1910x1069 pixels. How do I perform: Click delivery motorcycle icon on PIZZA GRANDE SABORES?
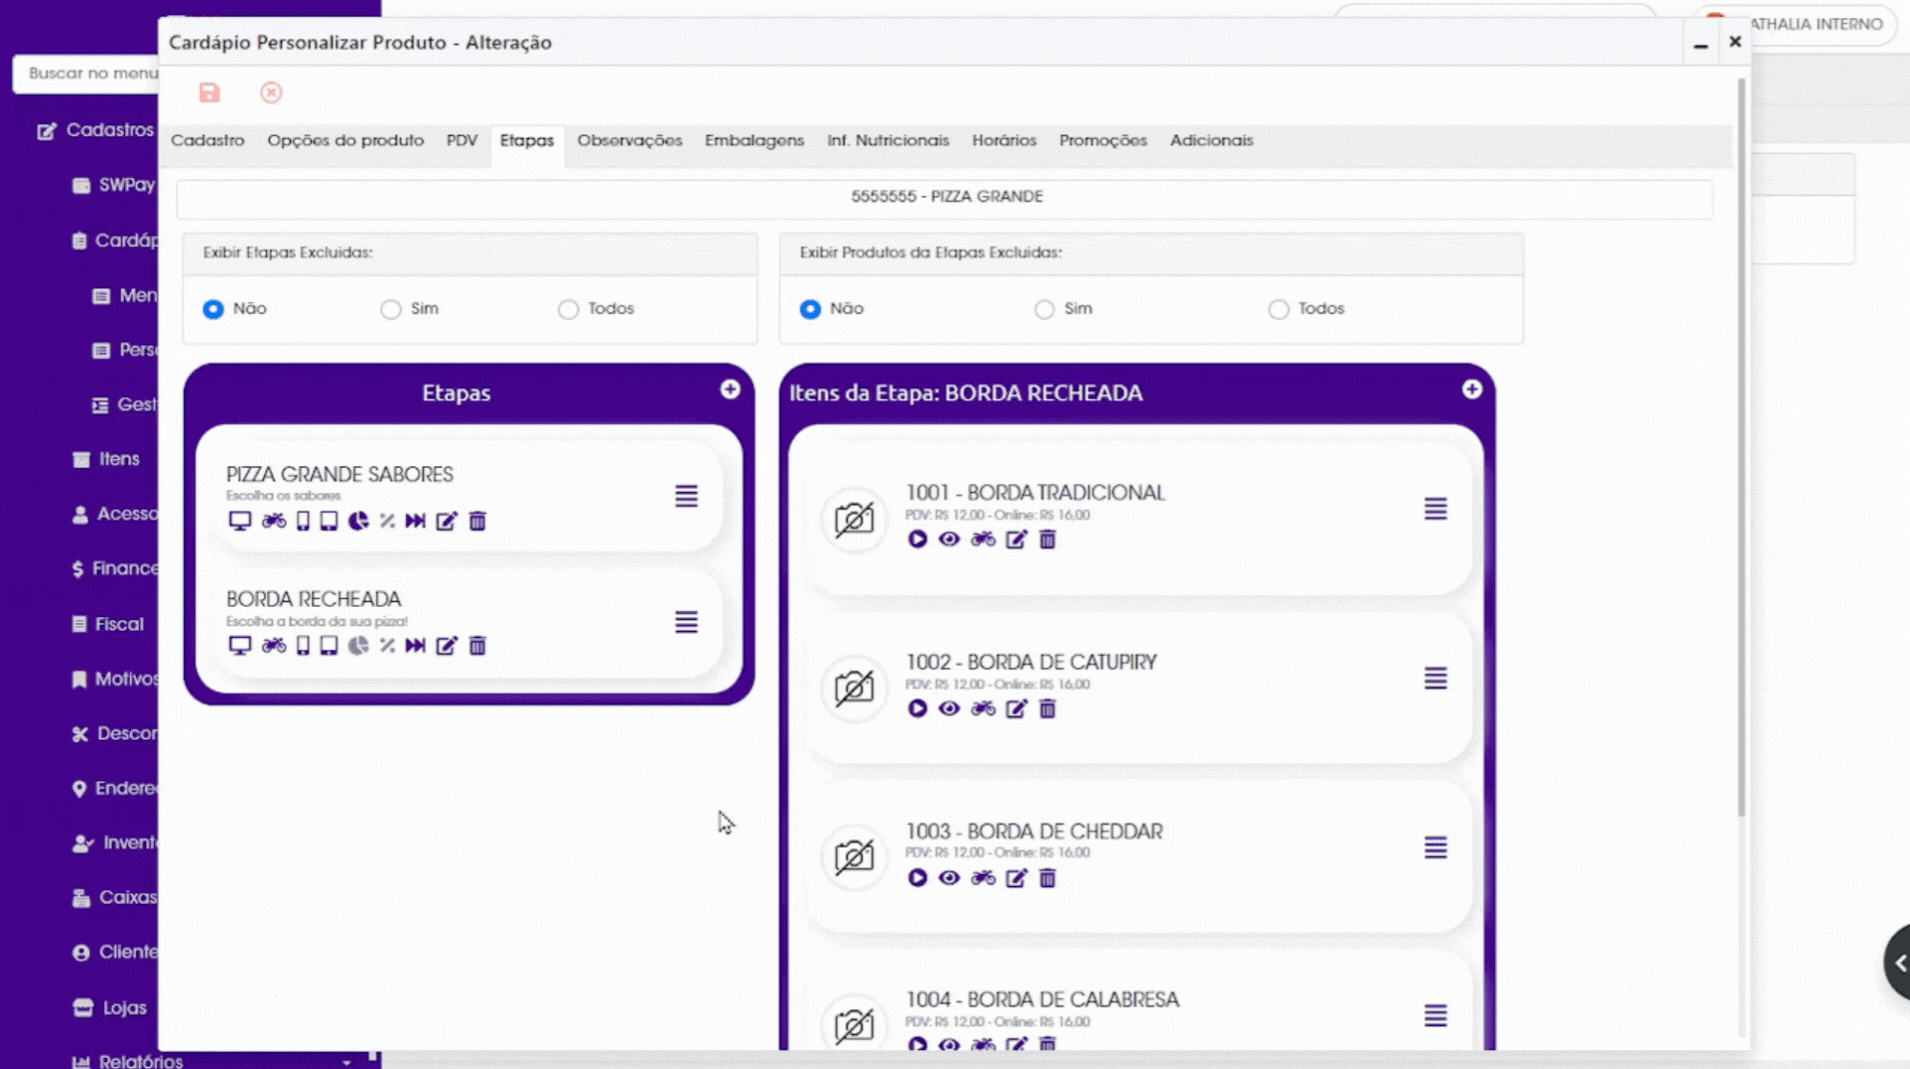tap(273, 521)
